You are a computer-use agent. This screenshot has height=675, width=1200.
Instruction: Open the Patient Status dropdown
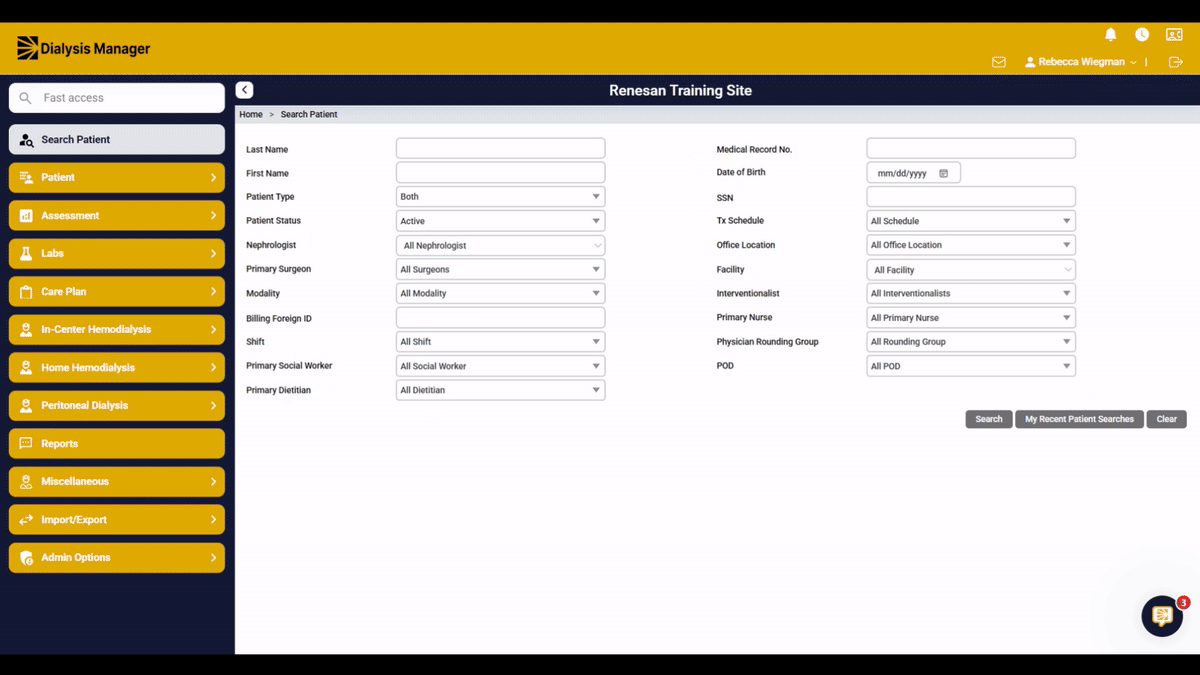500,221
